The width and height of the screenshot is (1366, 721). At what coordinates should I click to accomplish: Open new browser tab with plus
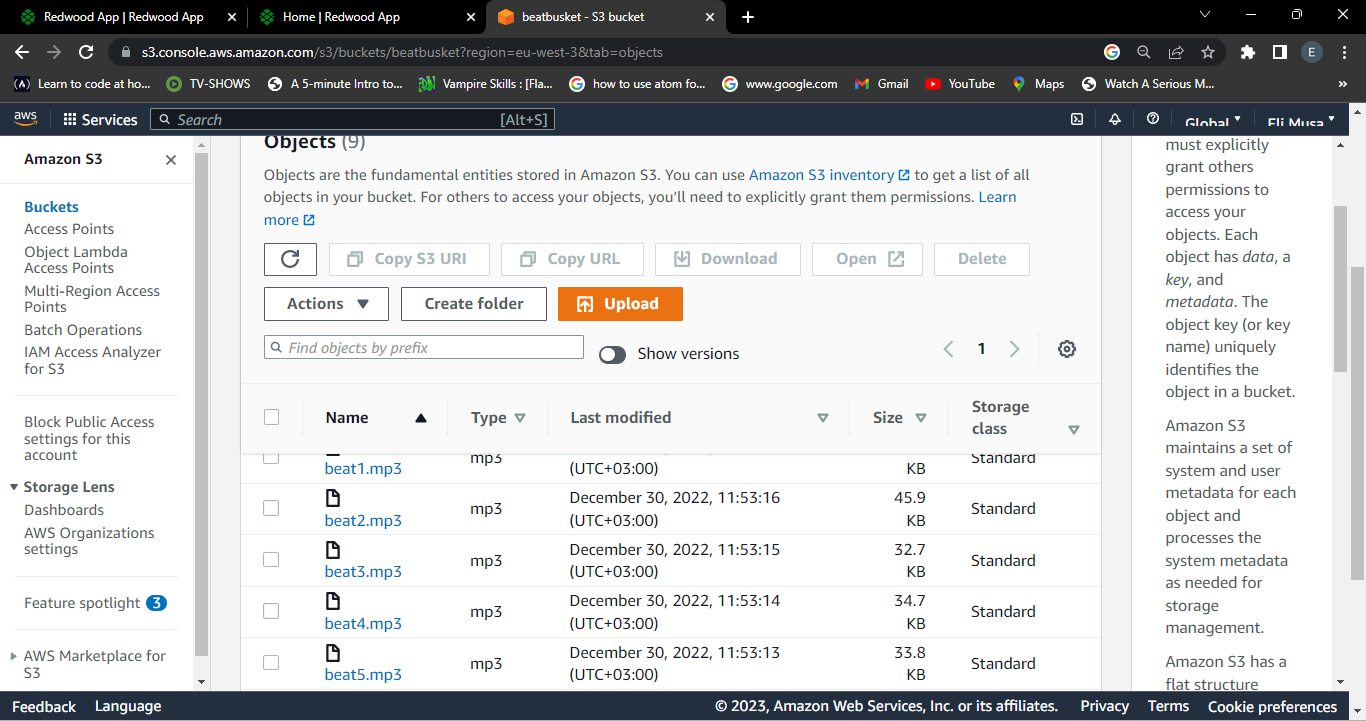pos(748,17)
